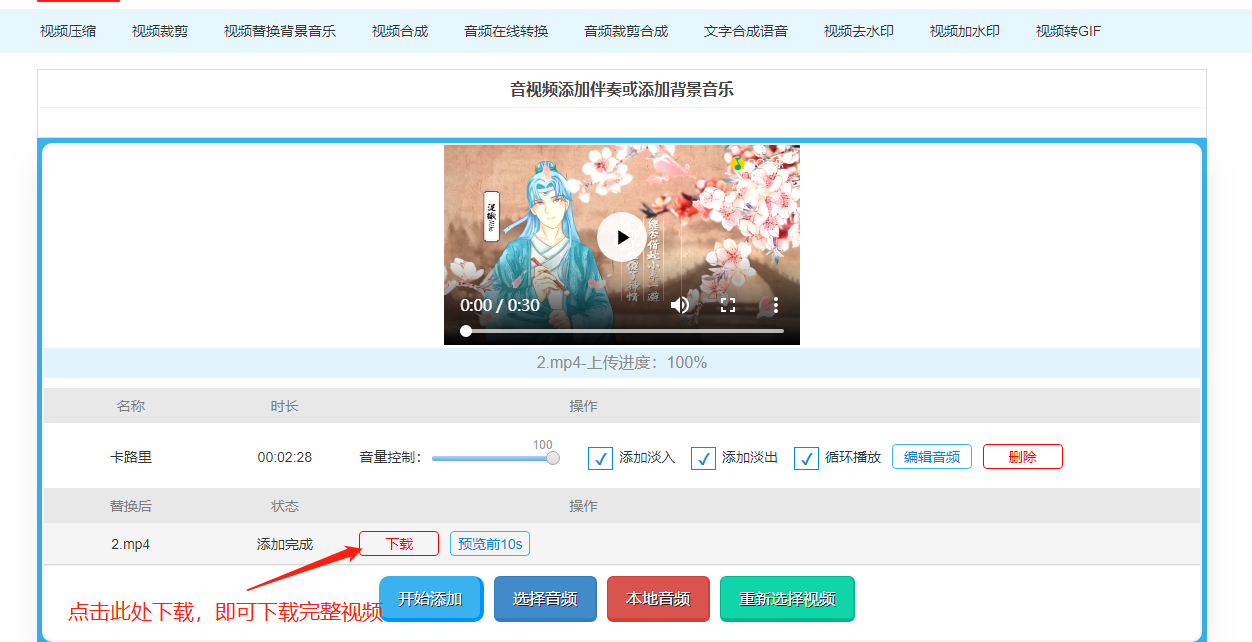The image size is (1252, 642).
Task: Click the 选择音频 button
Action: click(x=545, y=599)
